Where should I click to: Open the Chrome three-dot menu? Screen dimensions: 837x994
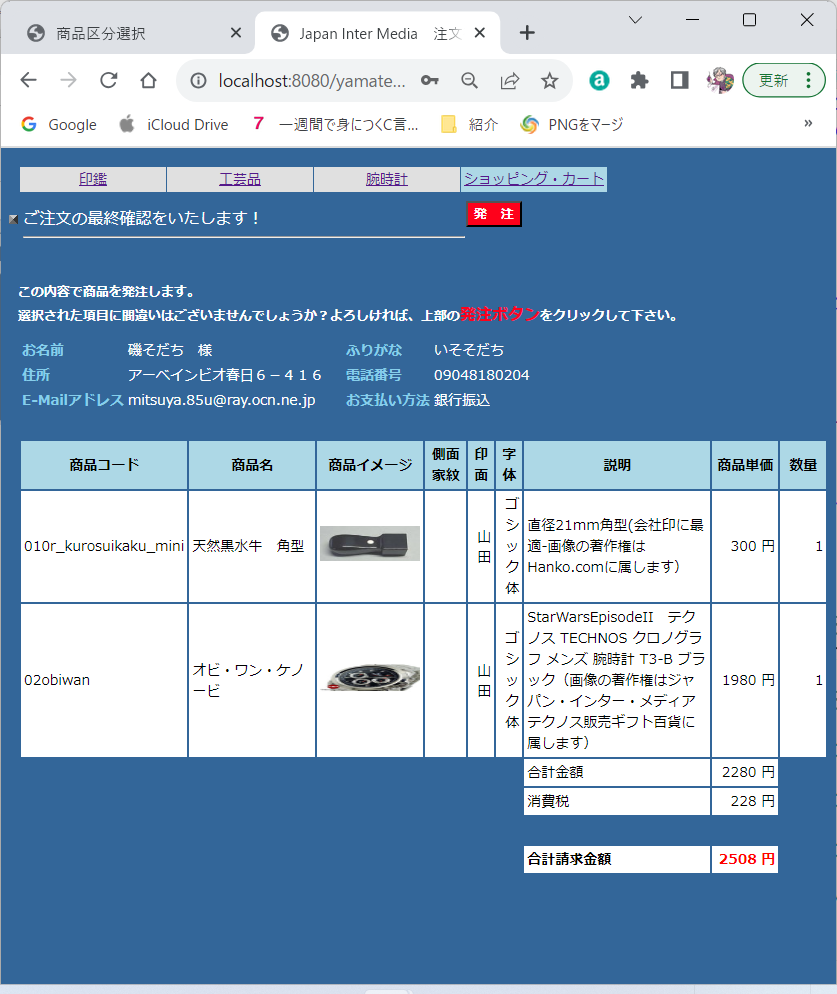(x=808, y=81)
